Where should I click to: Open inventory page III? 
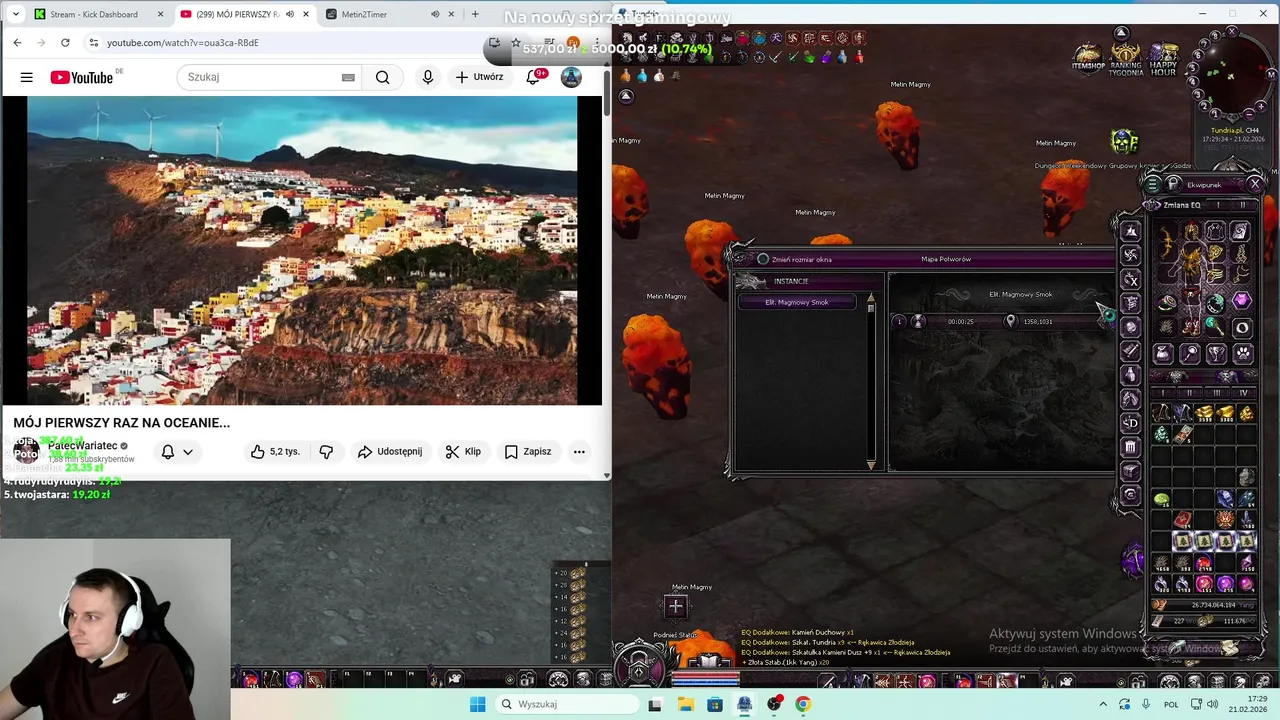pyautogui.click(x=1216, y=393)
